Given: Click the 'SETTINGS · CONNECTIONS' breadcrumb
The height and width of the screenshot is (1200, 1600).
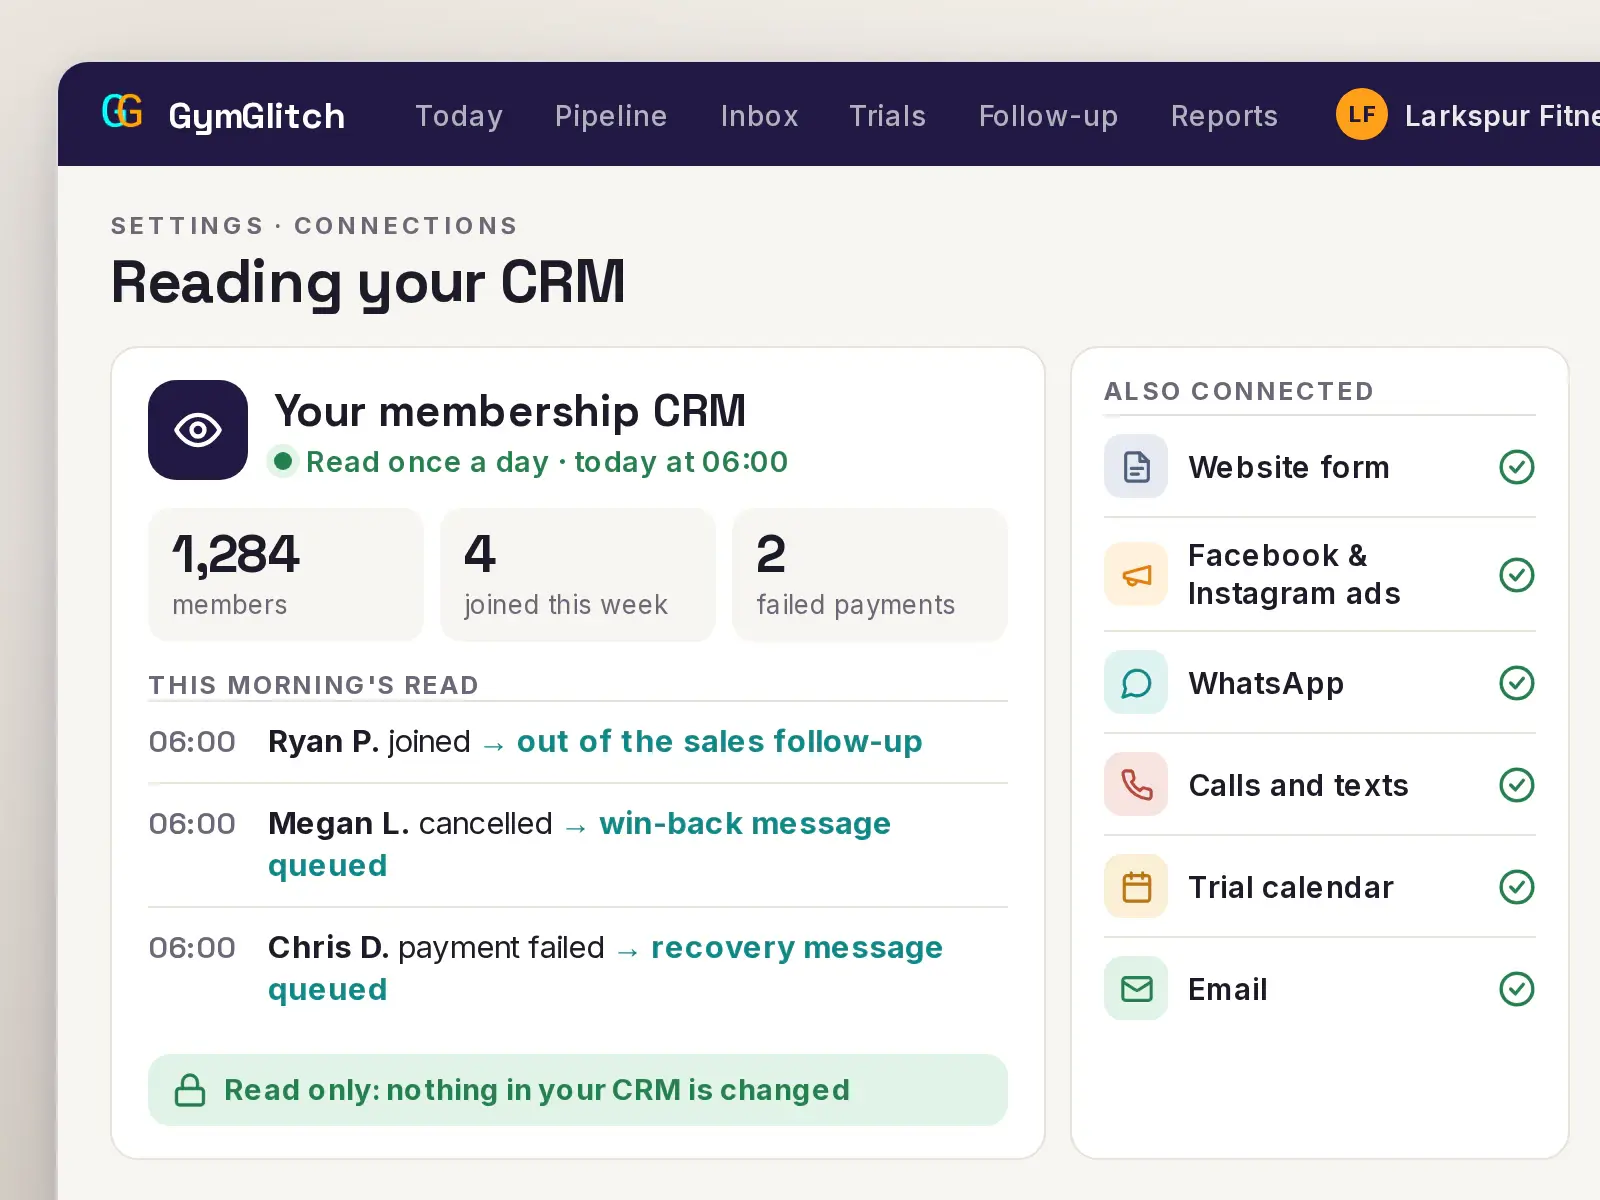Looking at the screenshot, I should pos(315,226).
